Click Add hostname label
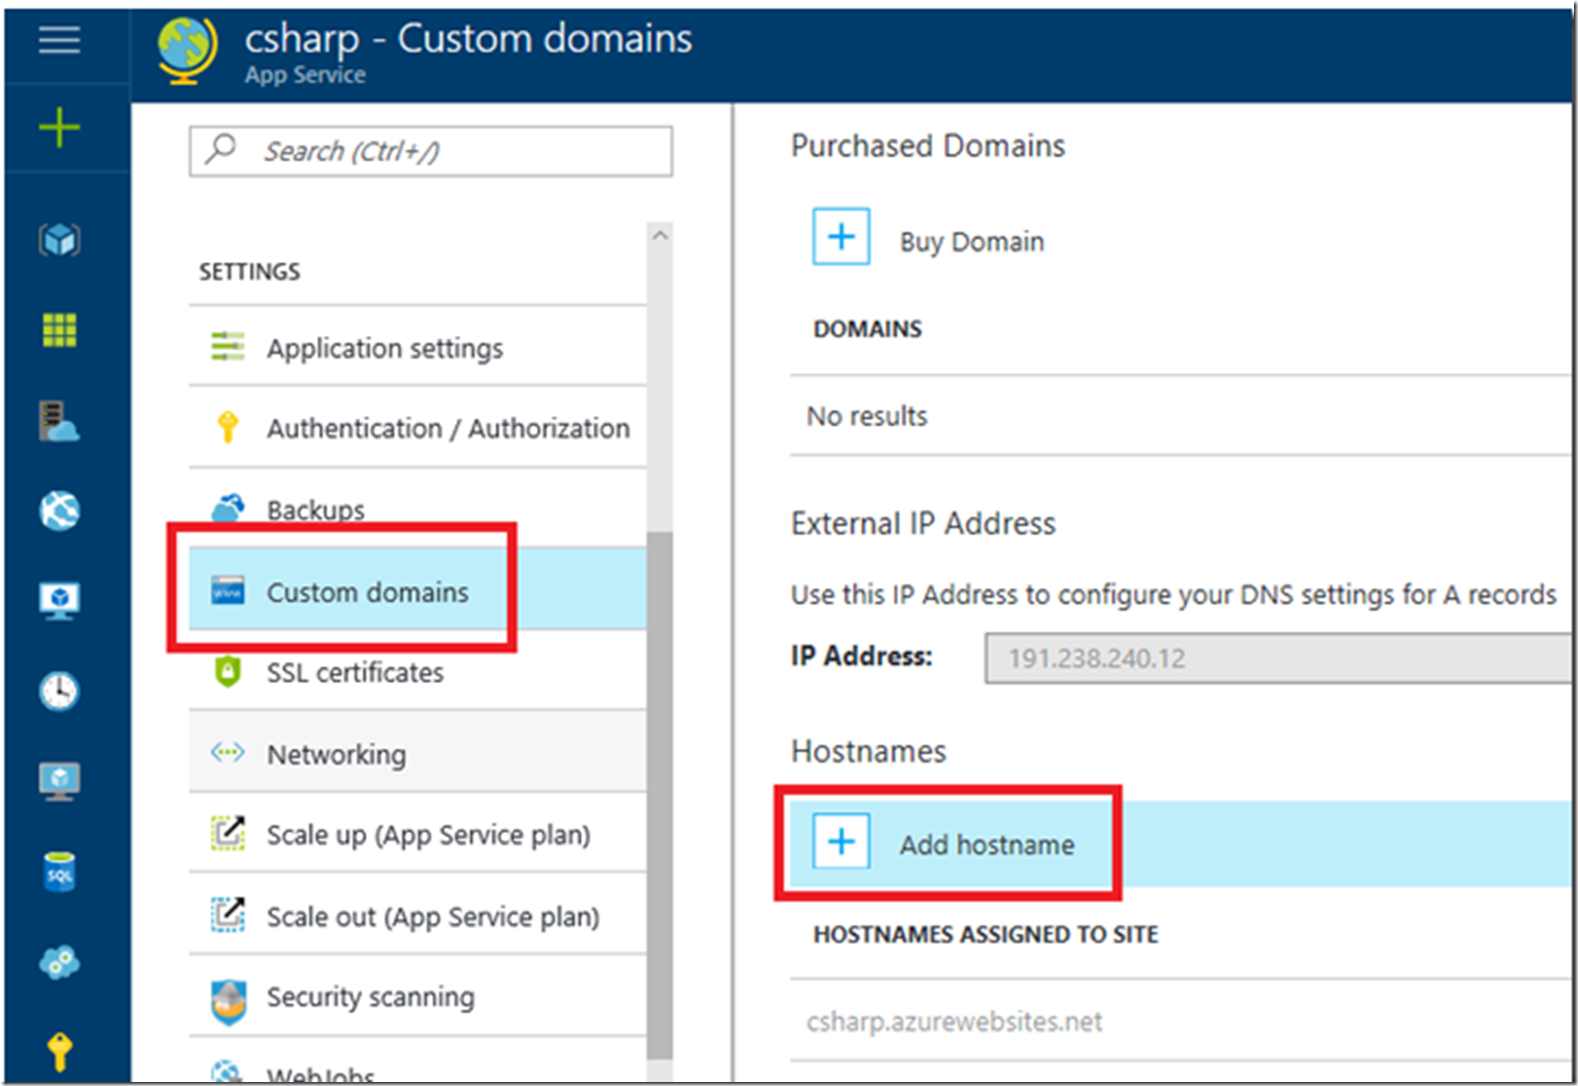 click(x=986, y=845)
